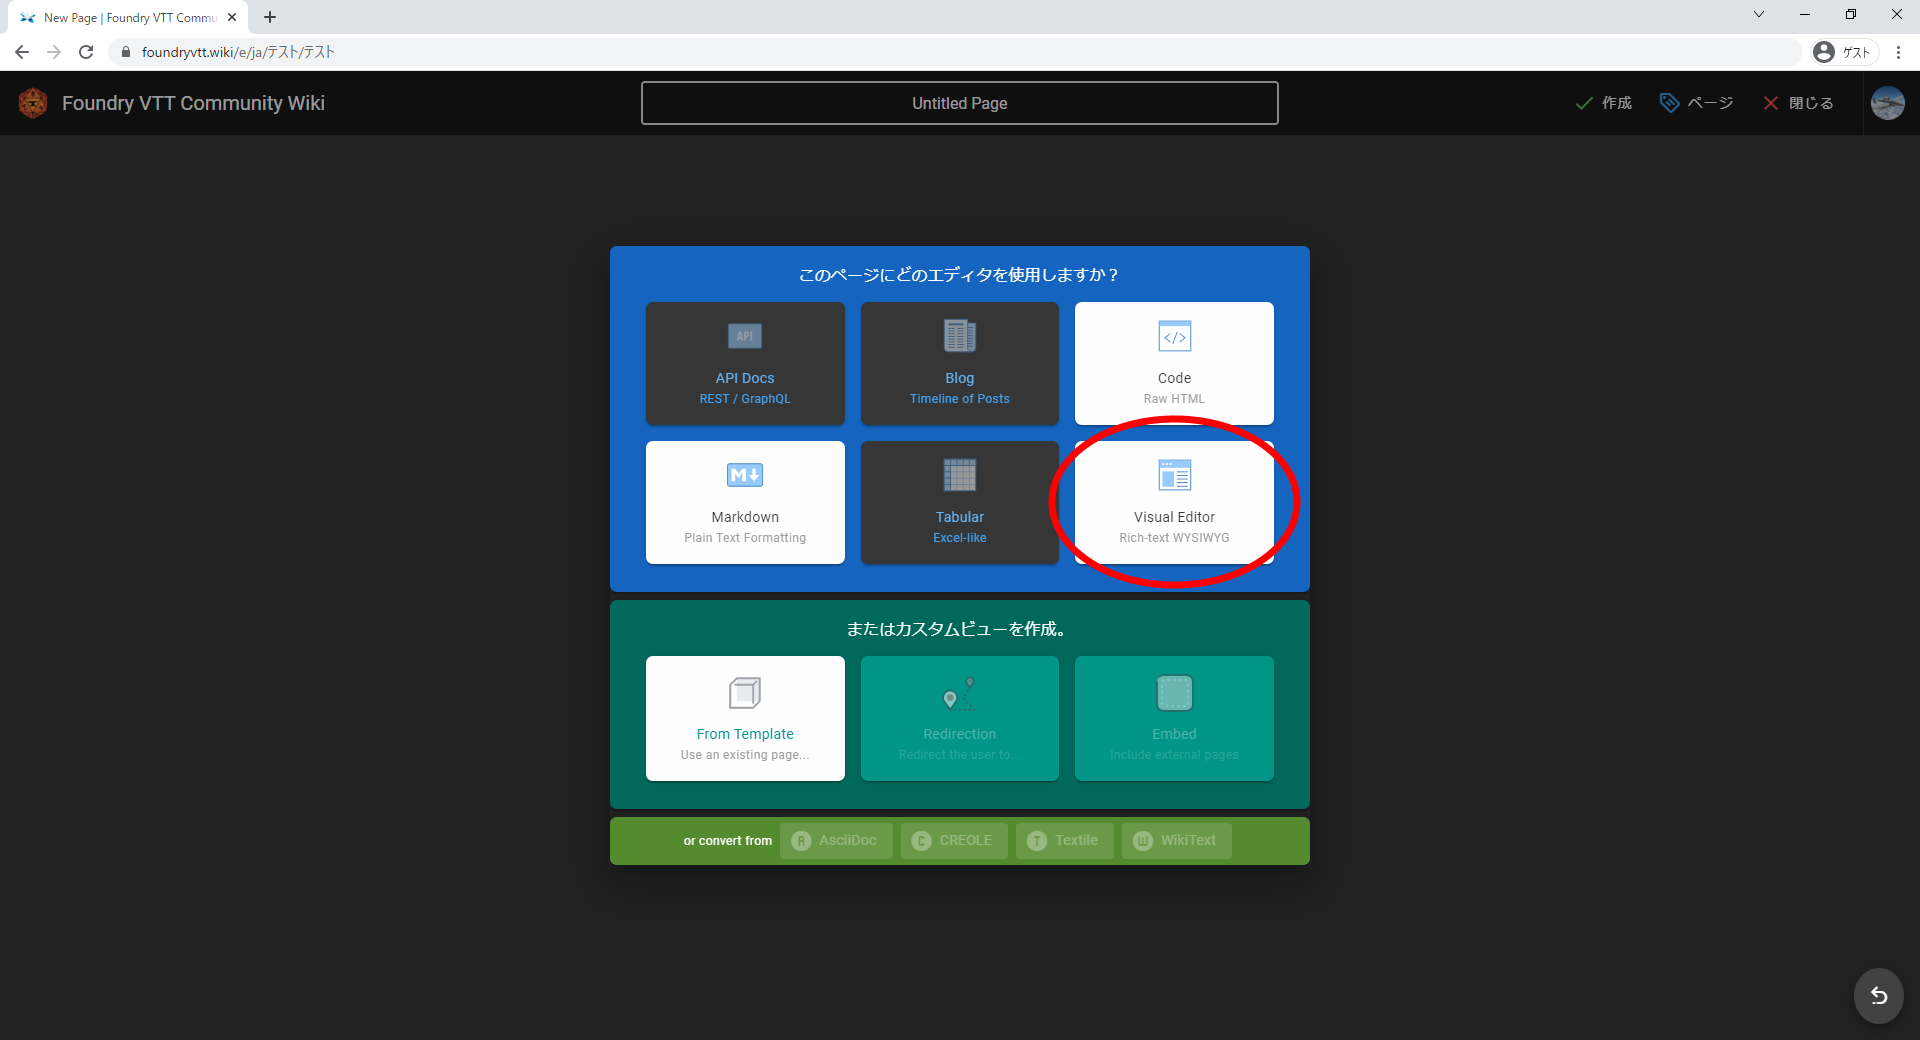1920x1040 pixels.
Task: Click the code brackets icon
Action: coord(1174,336)
